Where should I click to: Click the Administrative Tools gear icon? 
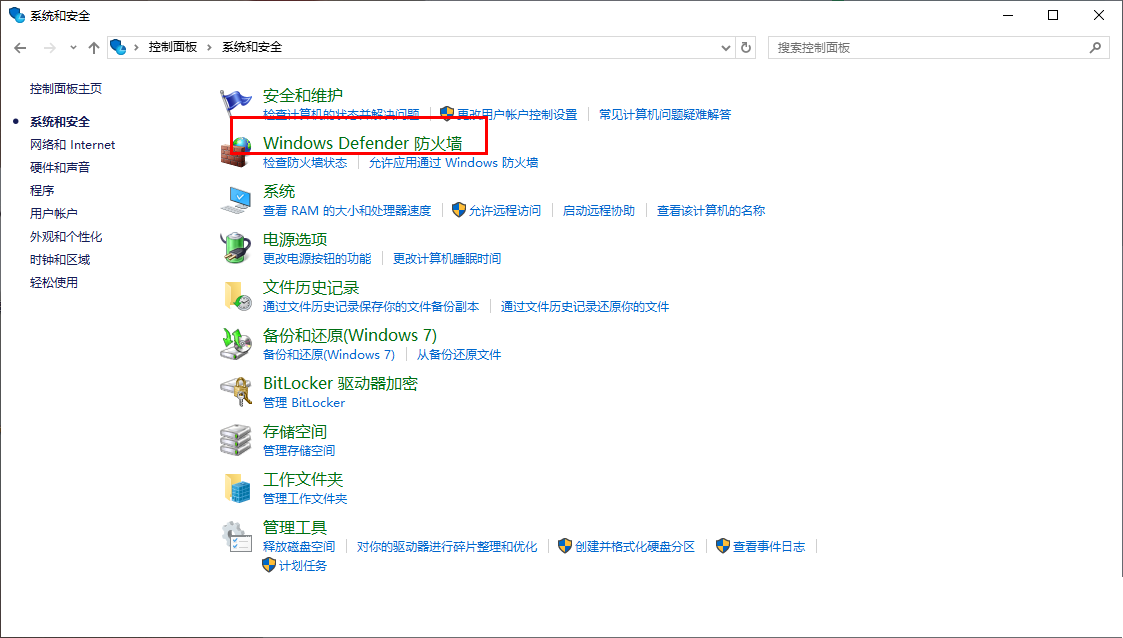click(236, 536)
